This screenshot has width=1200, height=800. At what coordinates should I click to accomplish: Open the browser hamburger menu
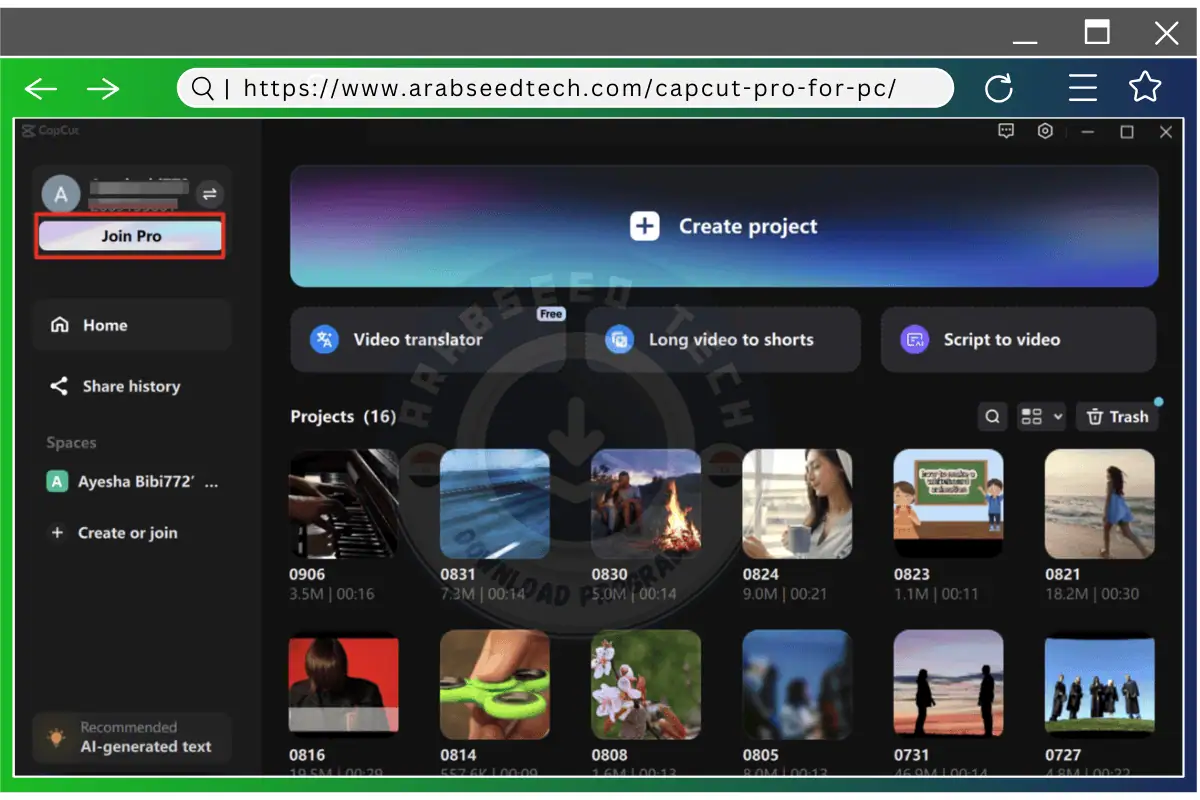(1083, 88)
